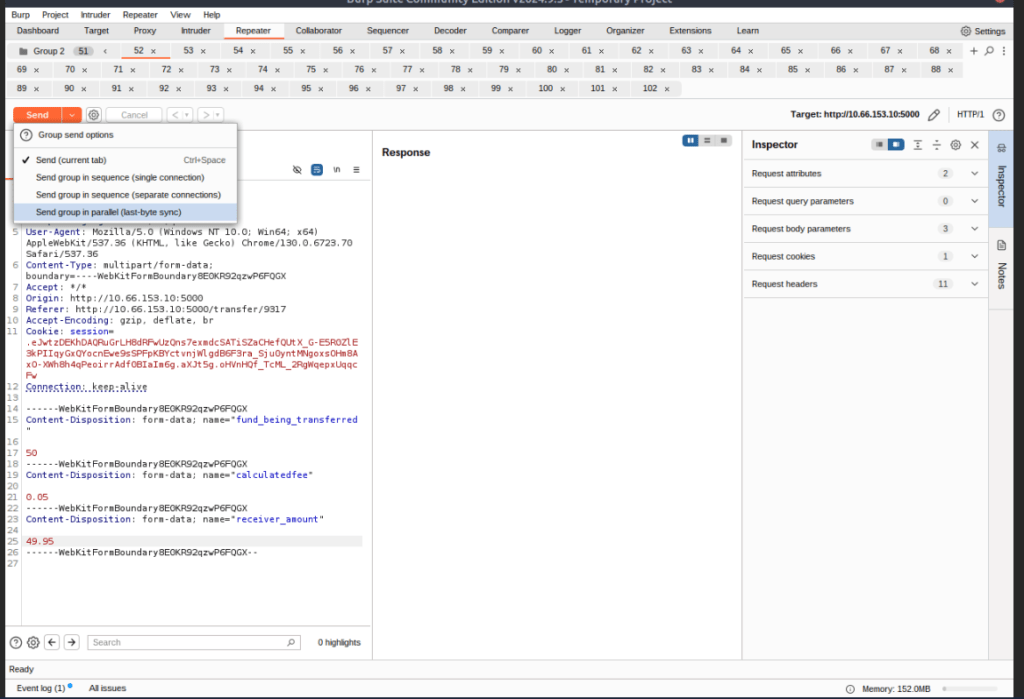Collapse all Inspector sections icon
Screen dimensions: 1024x699
[936, 144]
